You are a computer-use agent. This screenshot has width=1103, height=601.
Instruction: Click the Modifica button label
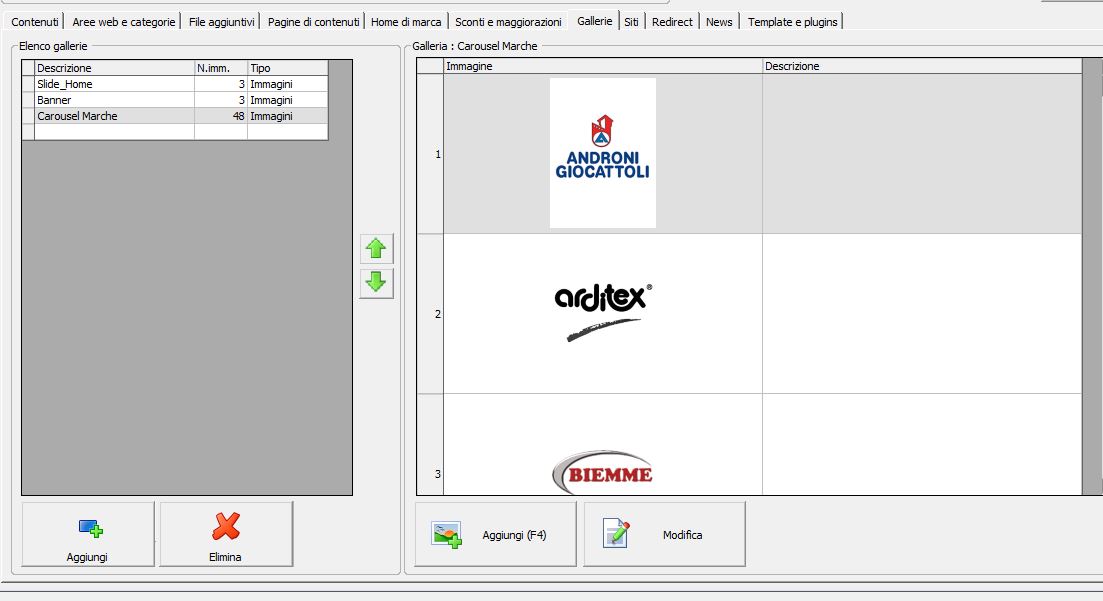click(x=682, y=535)
